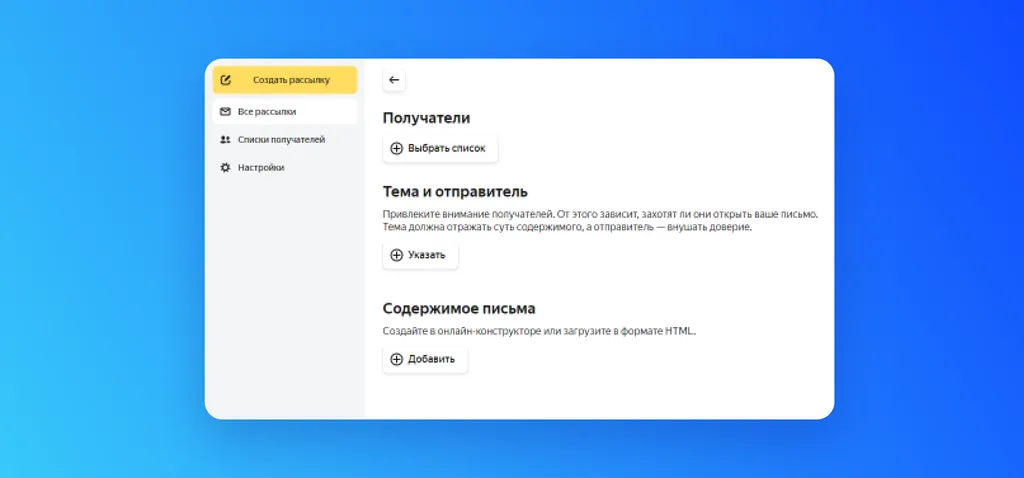
Task: Click the compose pencil icon in 'Создать рассылку'
Action: [226, 80]
